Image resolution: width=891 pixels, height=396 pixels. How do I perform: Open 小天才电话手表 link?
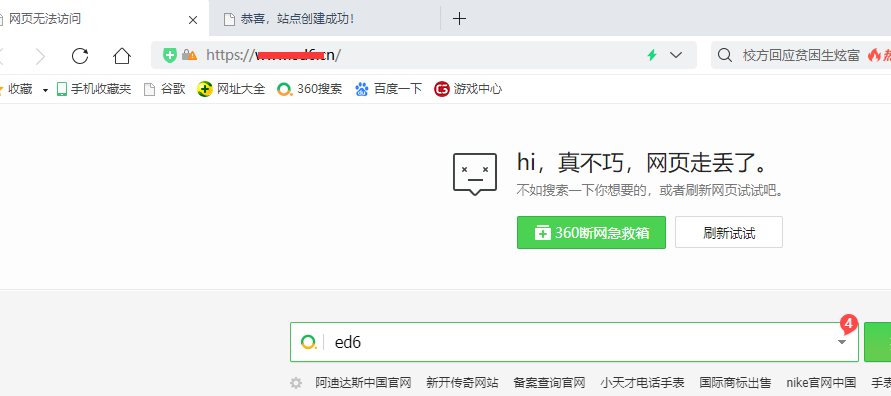(x=642, y=382)
